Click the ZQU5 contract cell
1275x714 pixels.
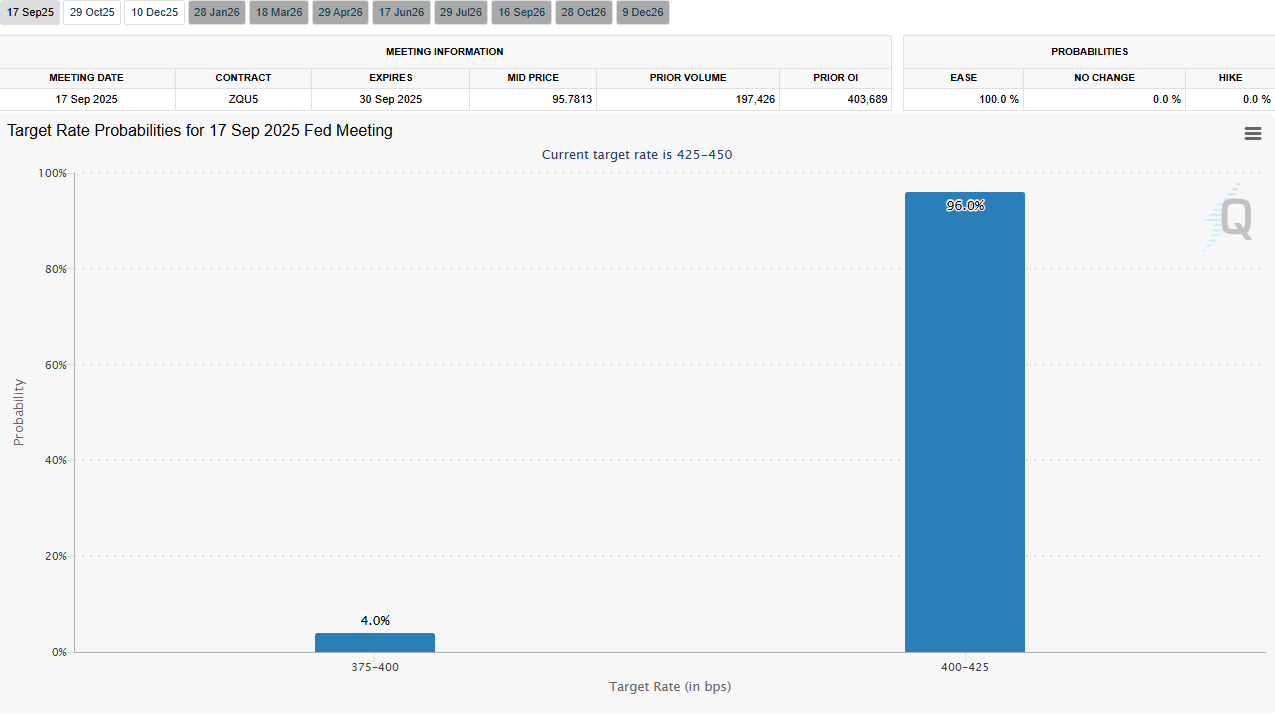click(243, 99)
